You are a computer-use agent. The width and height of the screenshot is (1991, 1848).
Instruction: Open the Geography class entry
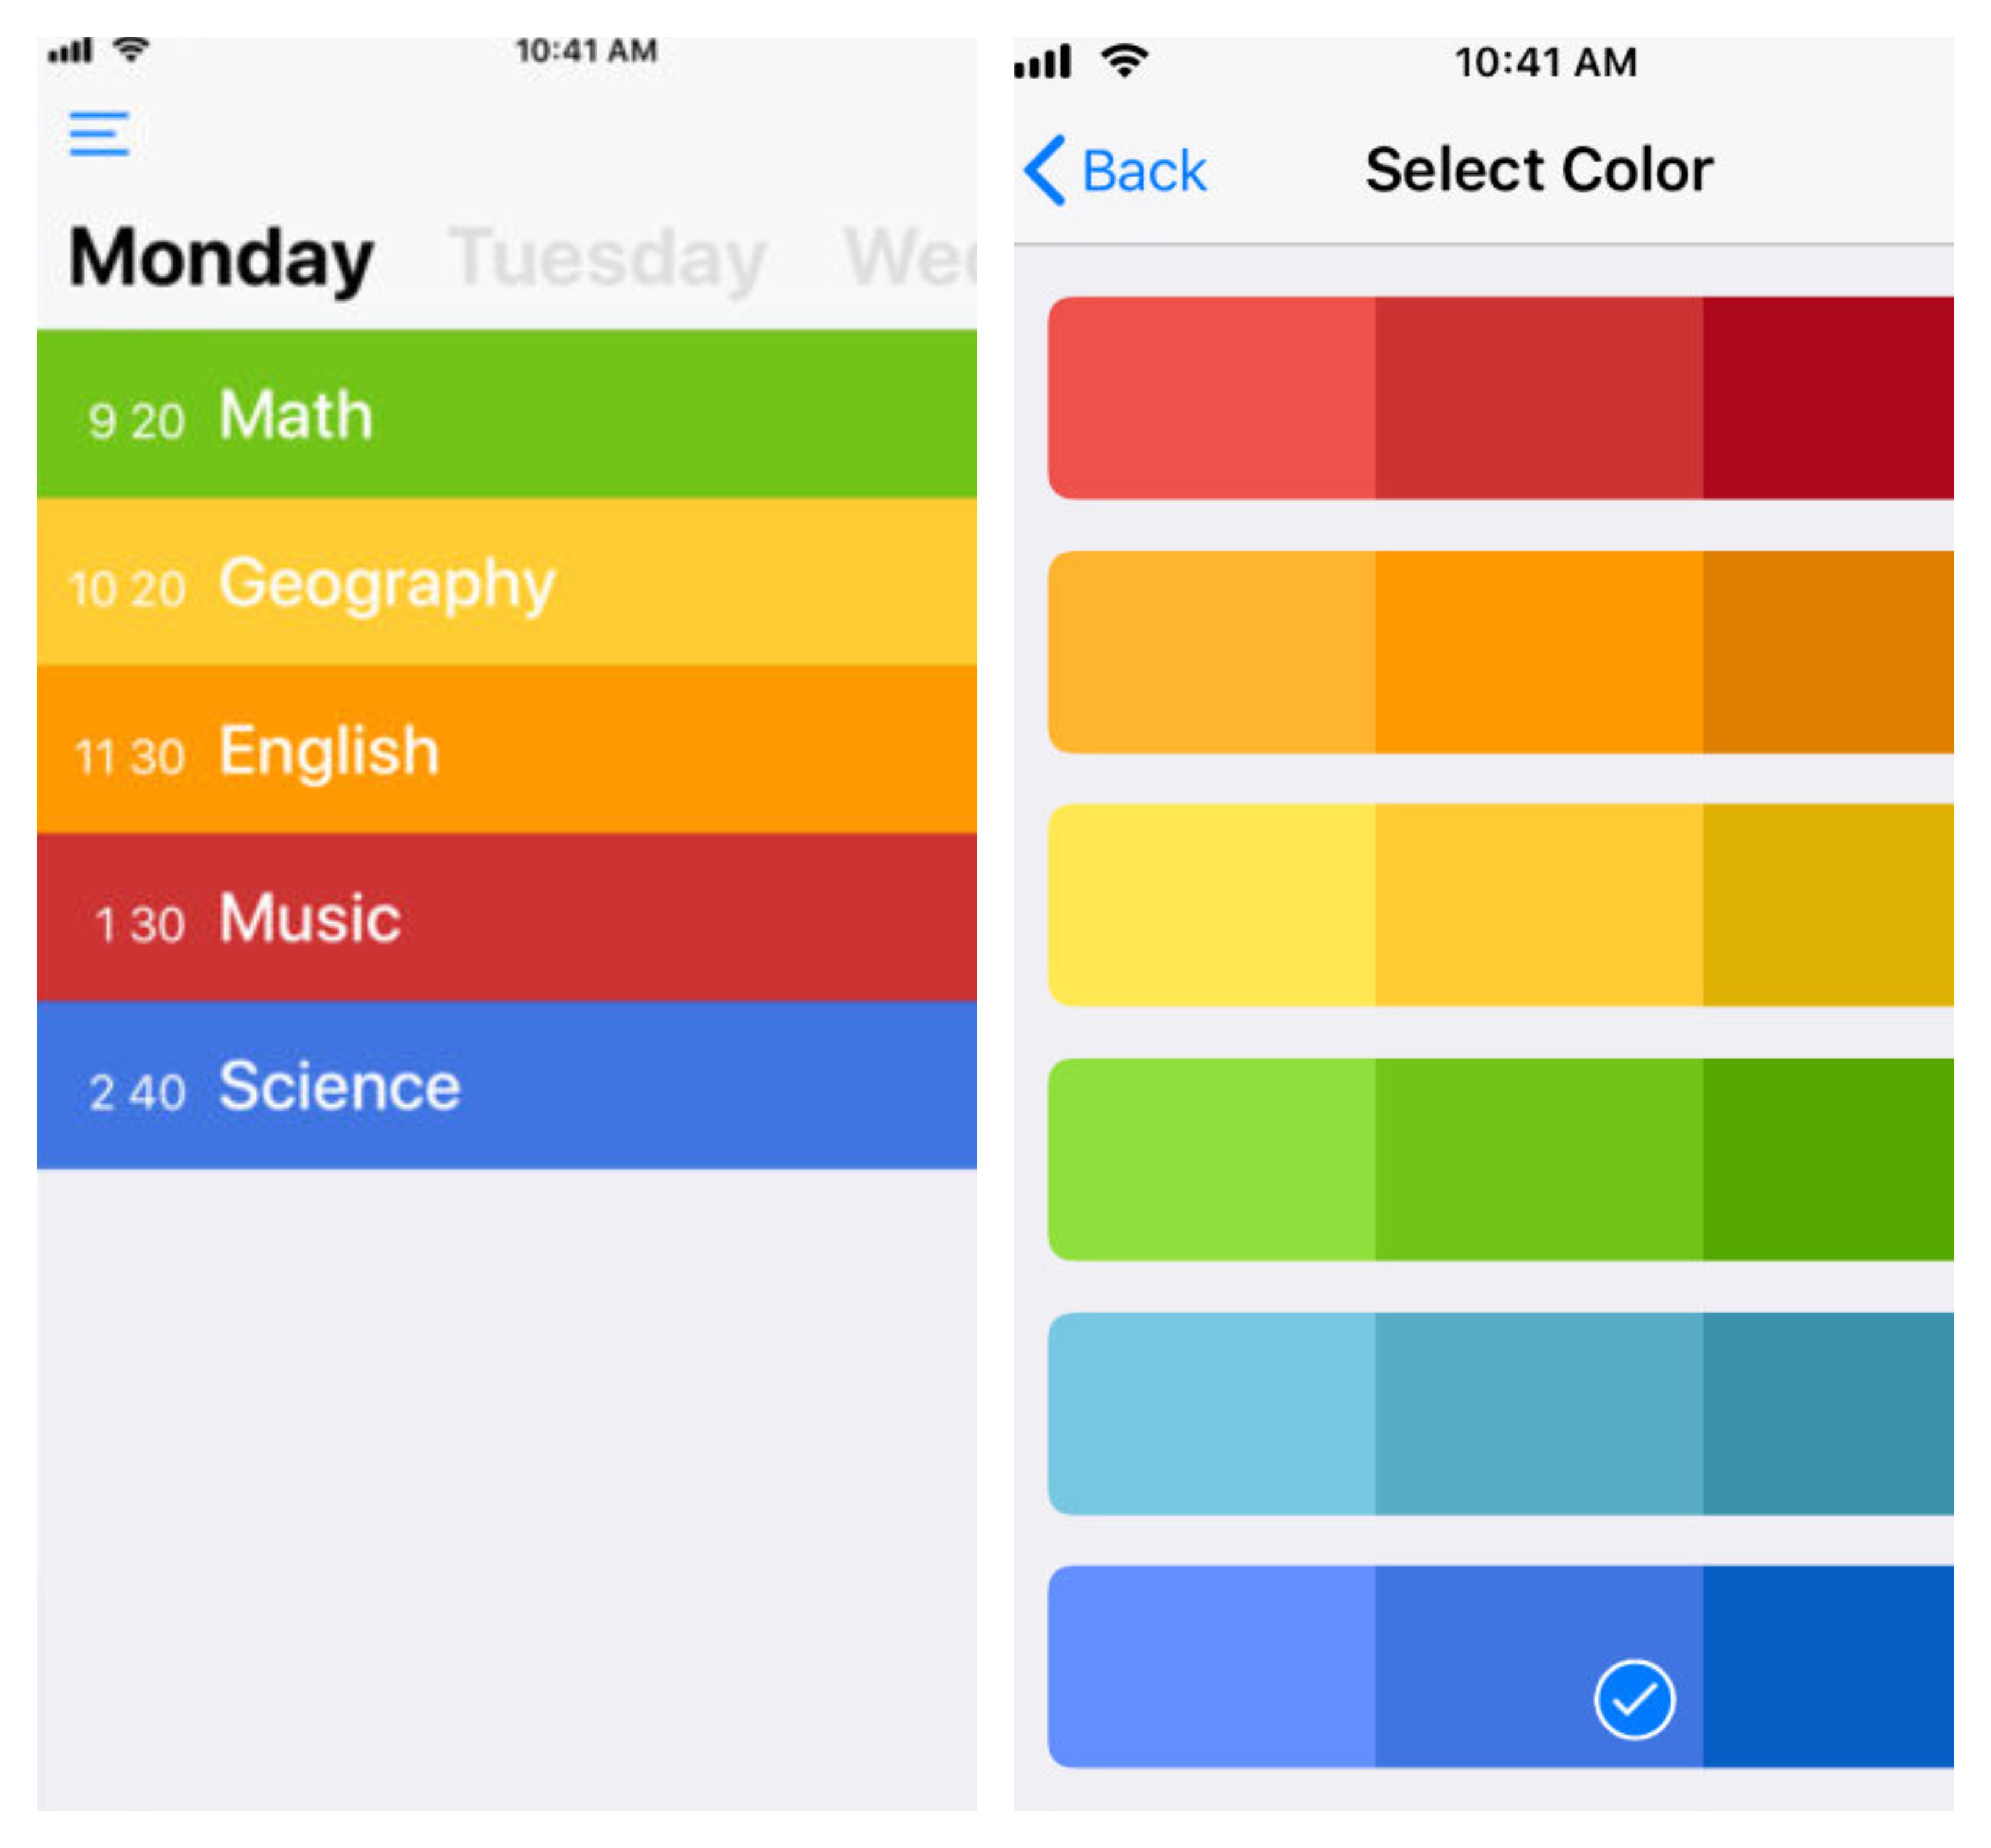point(507,582)
